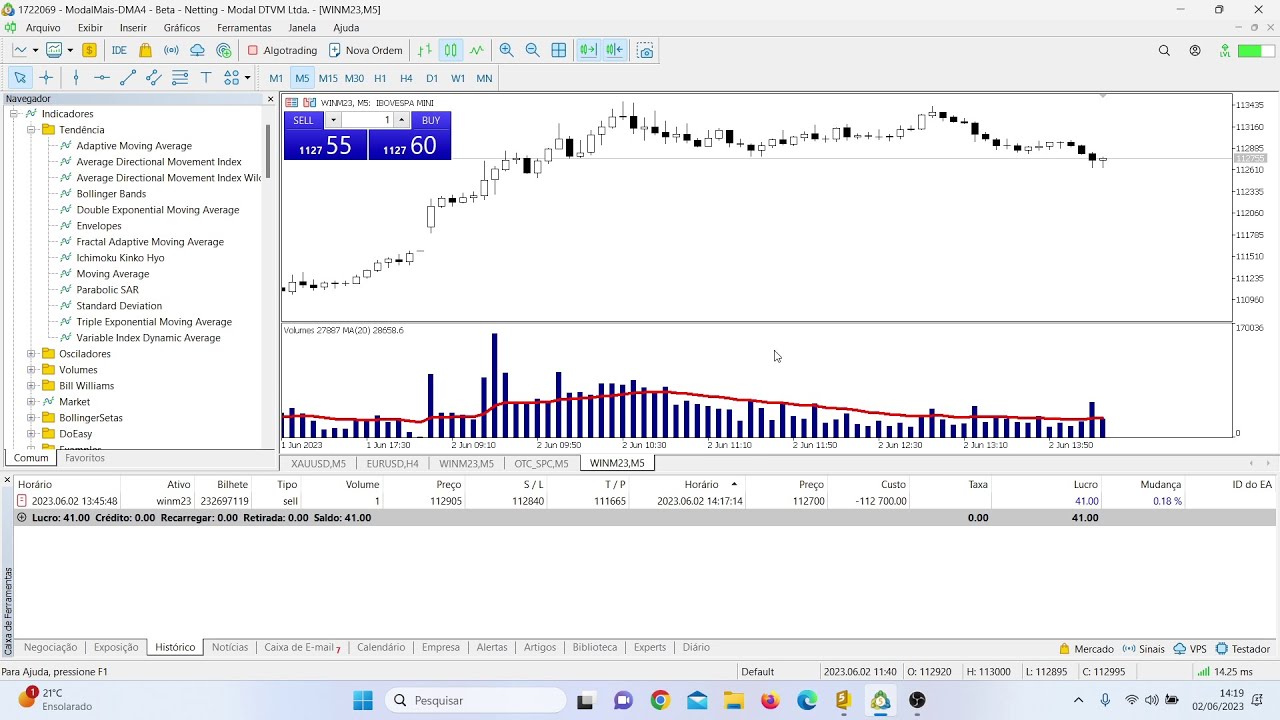Image resolution: width=1280 pixels, height=720 pixels.
Task: Select the Fibonacci retracement tool
Action: tap(180, 77)
